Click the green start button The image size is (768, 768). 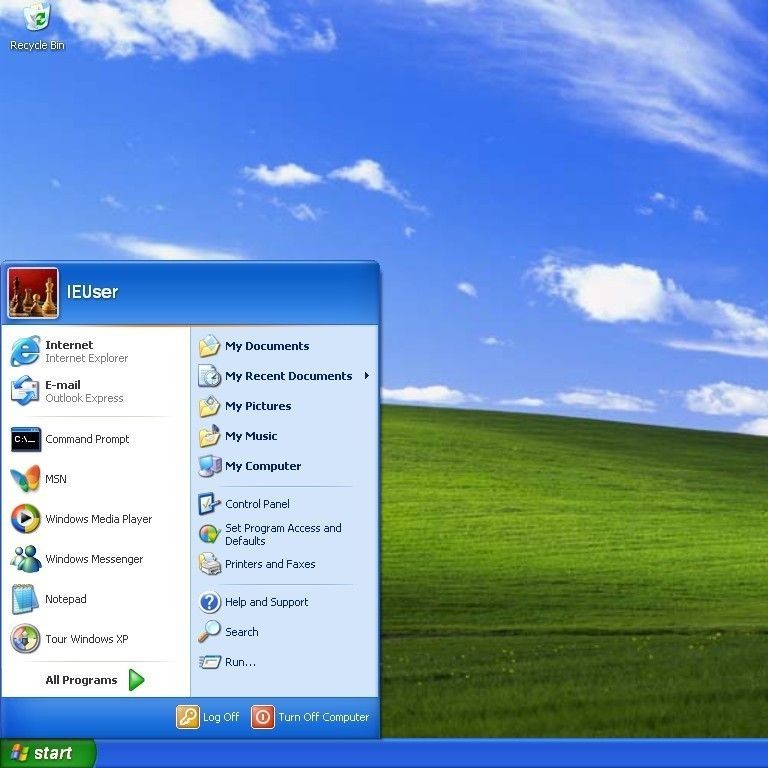coord(48,753)
